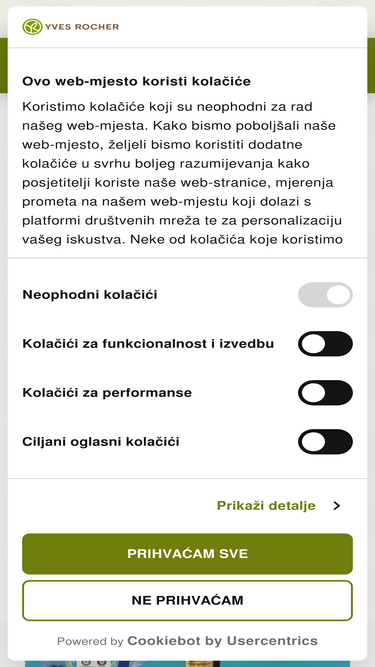Click the Yves Rocher wordmark text

(82, 27)
